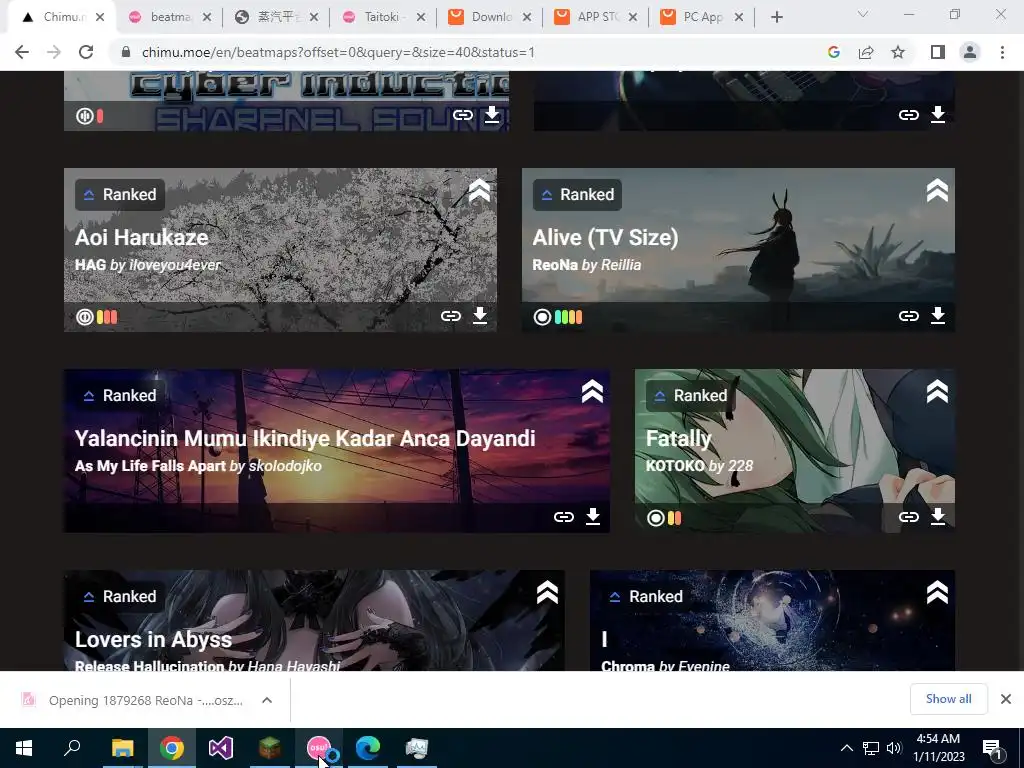Screen dimensions: 1024x768
Task: Open File Explorer from the taskbar
Action: click(122, 748)
